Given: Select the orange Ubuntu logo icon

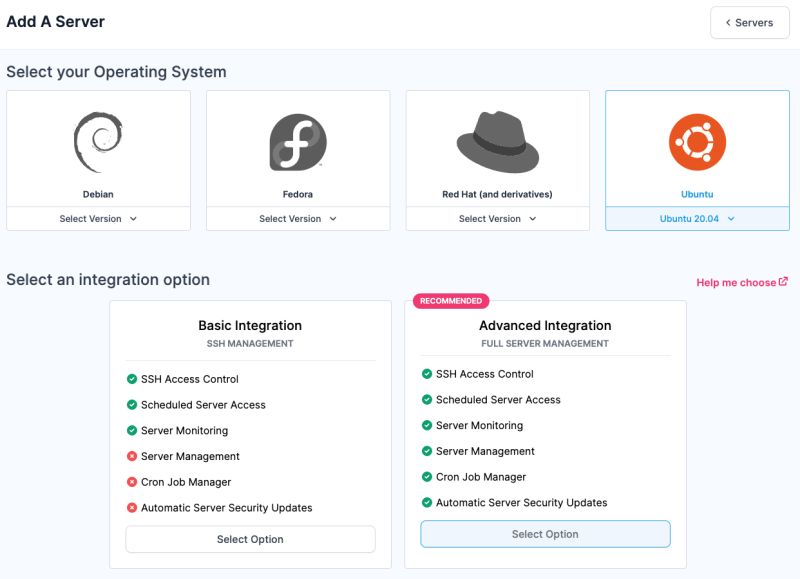Looking at the screenshot, I should pos(697,140).
